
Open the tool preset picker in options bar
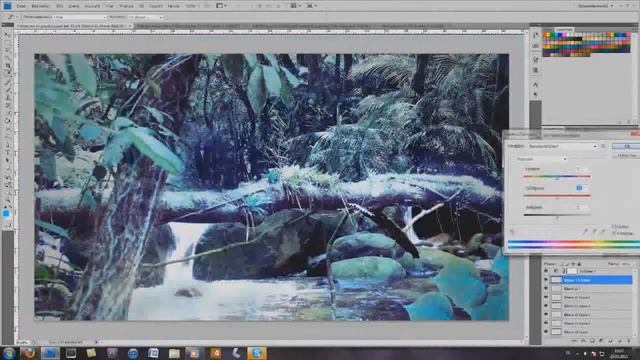[11, 17]
